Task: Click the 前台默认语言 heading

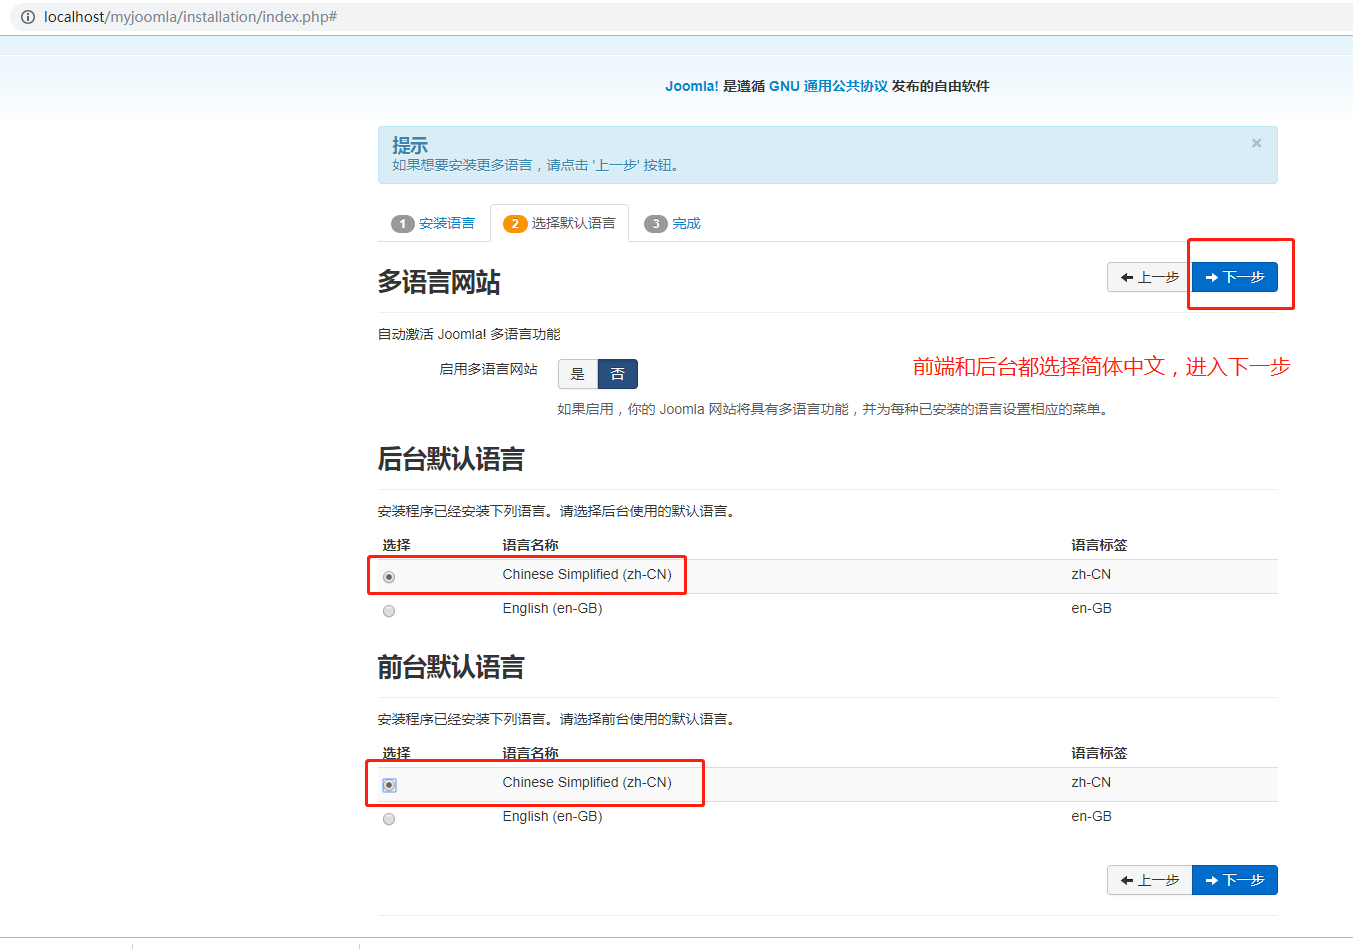Action: click(451, 667)
